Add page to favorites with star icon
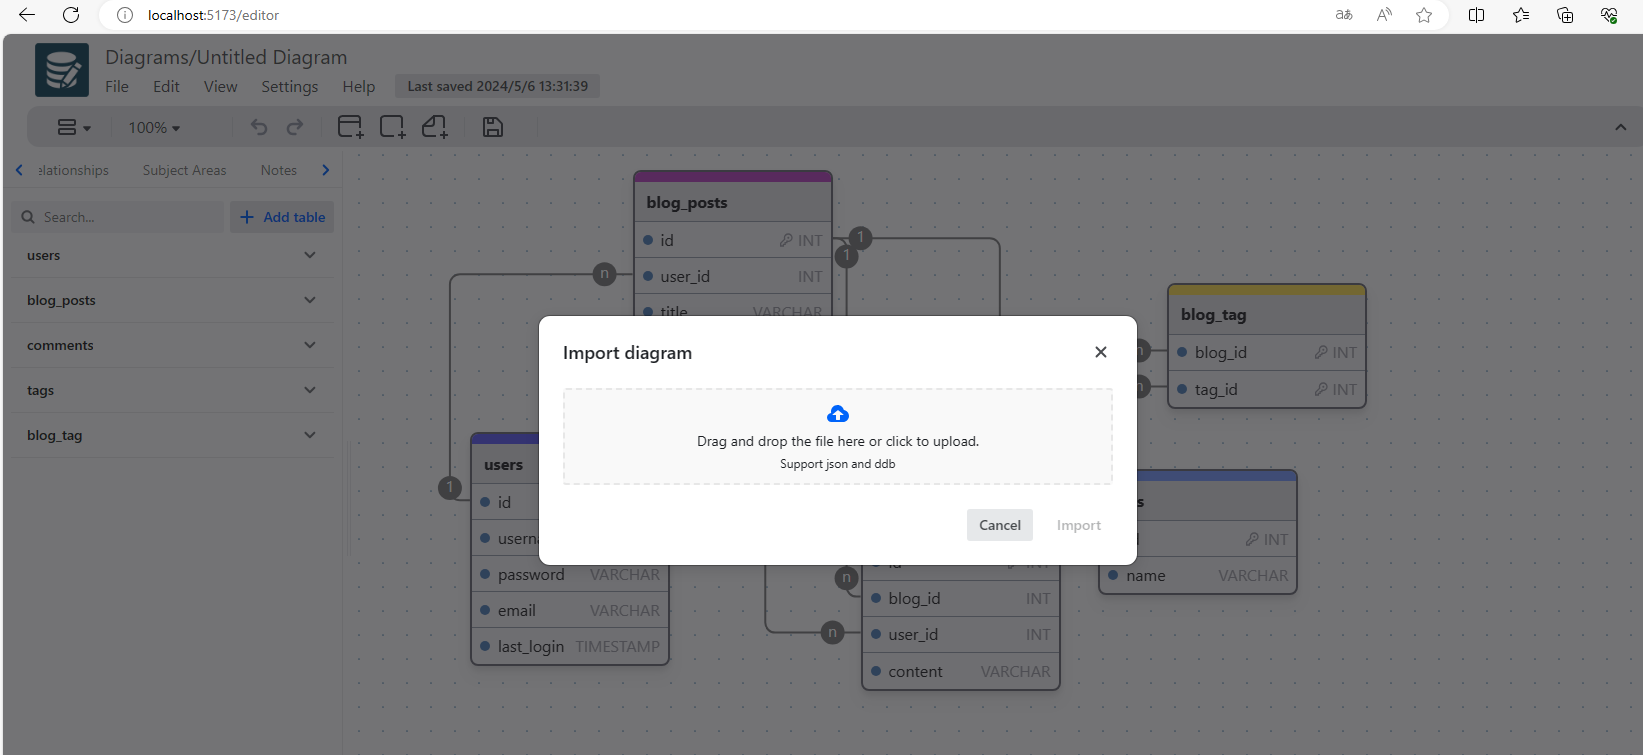The height and width of the screenshot is (755, 1643). (1424, 15)
